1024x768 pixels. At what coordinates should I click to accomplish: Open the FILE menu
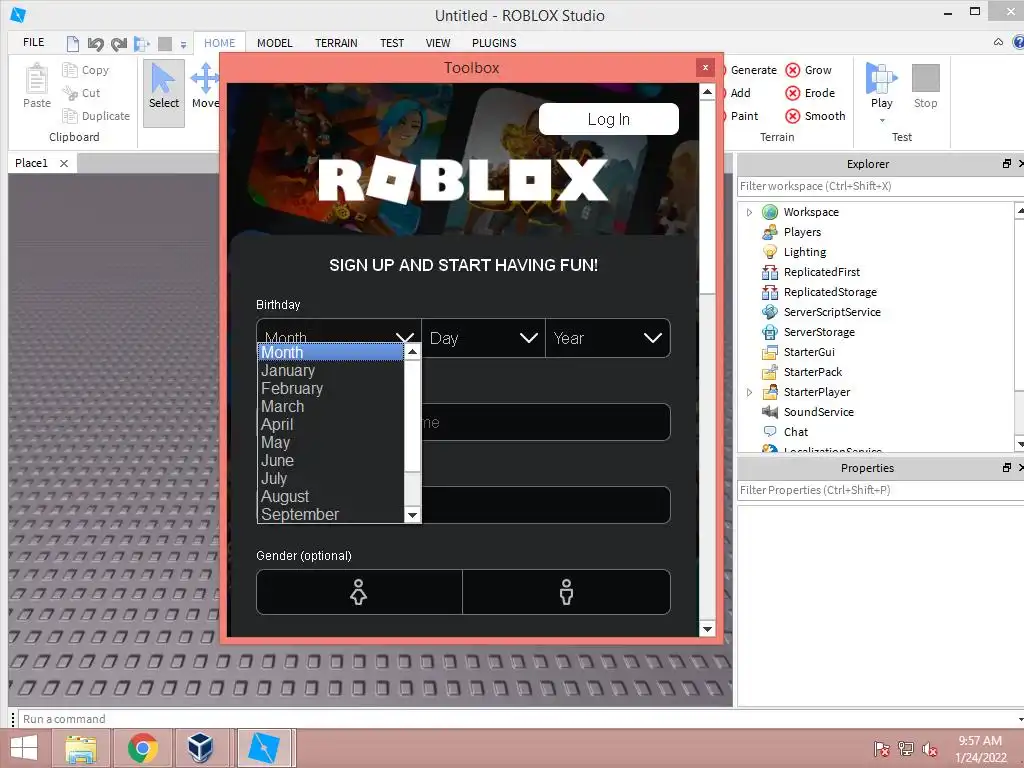tap(34, 42)
